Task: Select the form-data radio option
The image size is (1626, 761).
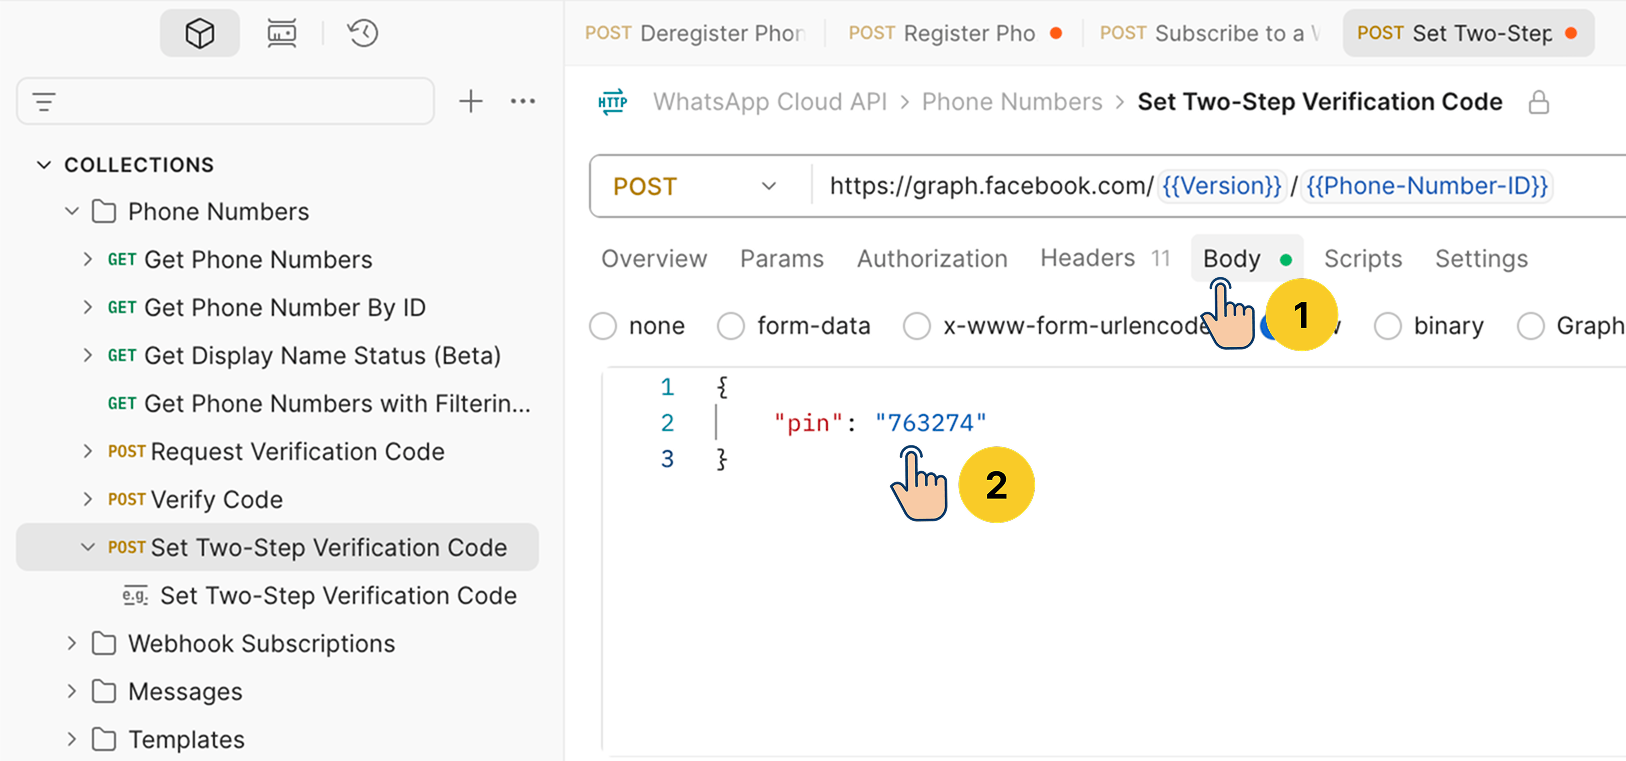Action: click(x=731, y=326)
